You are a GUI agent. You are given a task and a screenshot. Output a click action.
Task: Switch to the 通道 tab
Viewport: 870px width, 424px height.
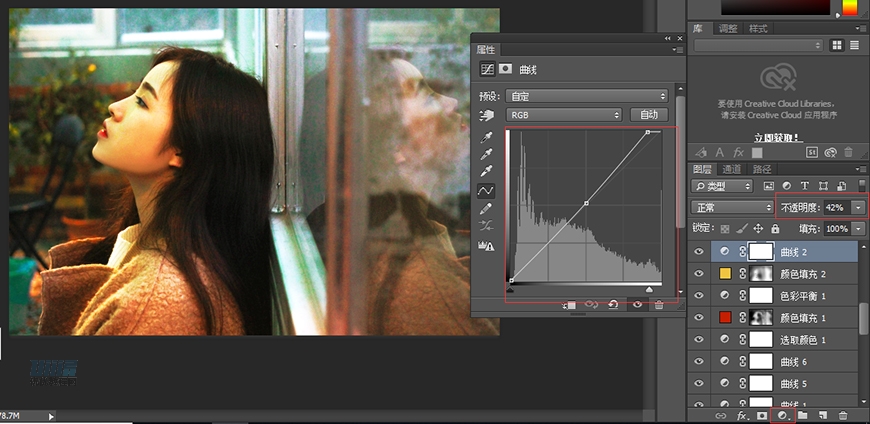(732, 169)
